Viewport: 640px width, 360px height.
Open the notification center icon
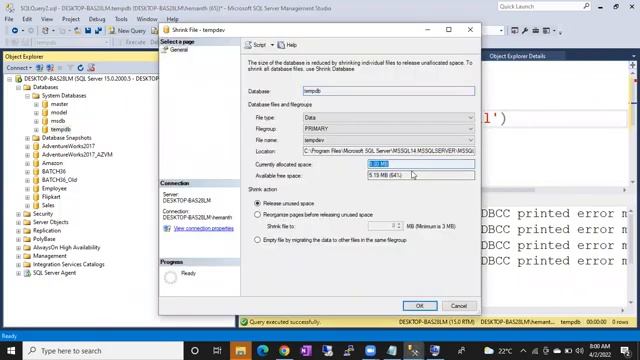tap(625, 351)
